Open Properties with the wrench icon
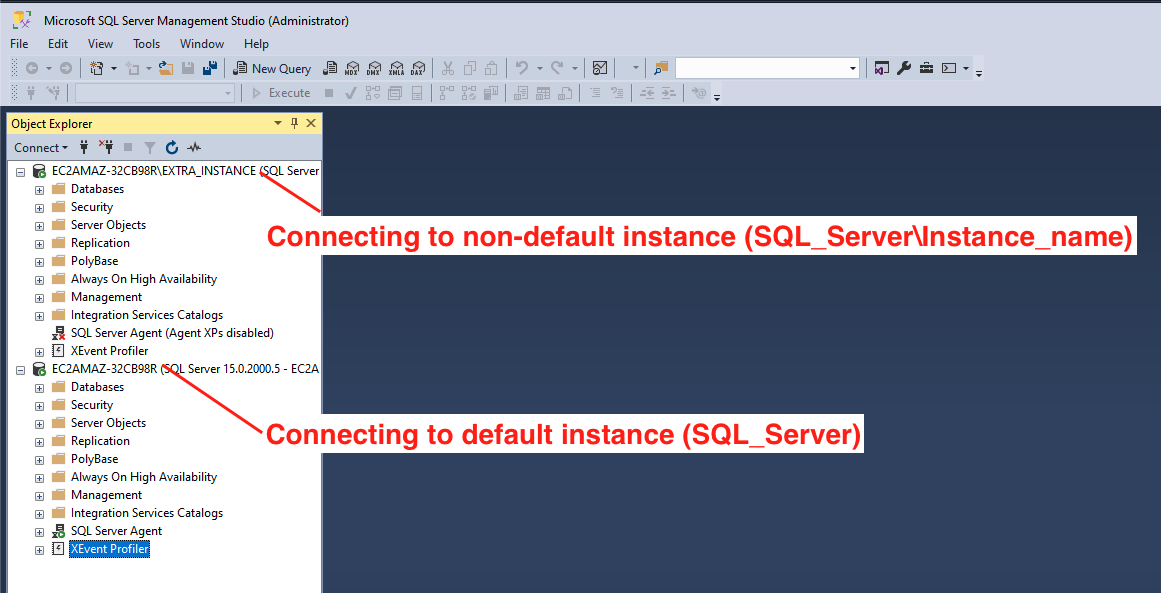The height and width of the screenshot is (593, 1161). (903, 68)
